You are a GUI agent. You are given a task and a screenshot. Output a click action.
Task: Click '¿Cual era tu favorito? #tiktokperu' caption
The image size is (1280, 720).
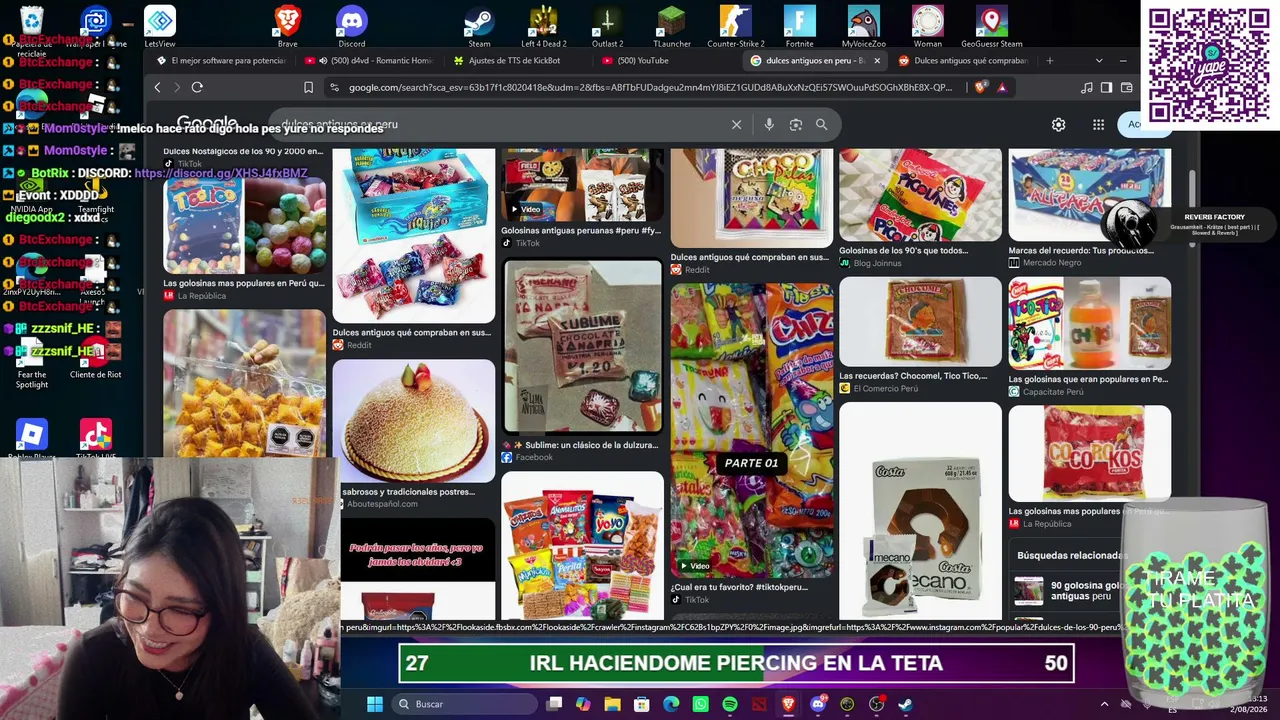[739, 587]
